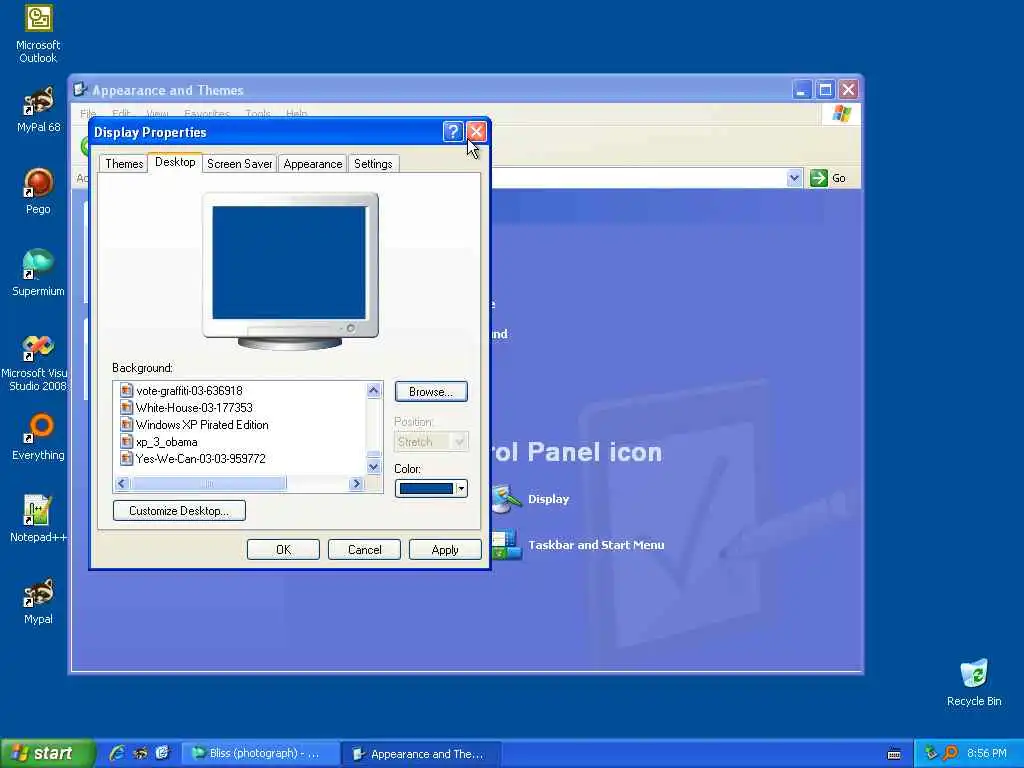This screenshot has height=768, width=1024.
Task: Click the Start button
Action: coord(47,753)
